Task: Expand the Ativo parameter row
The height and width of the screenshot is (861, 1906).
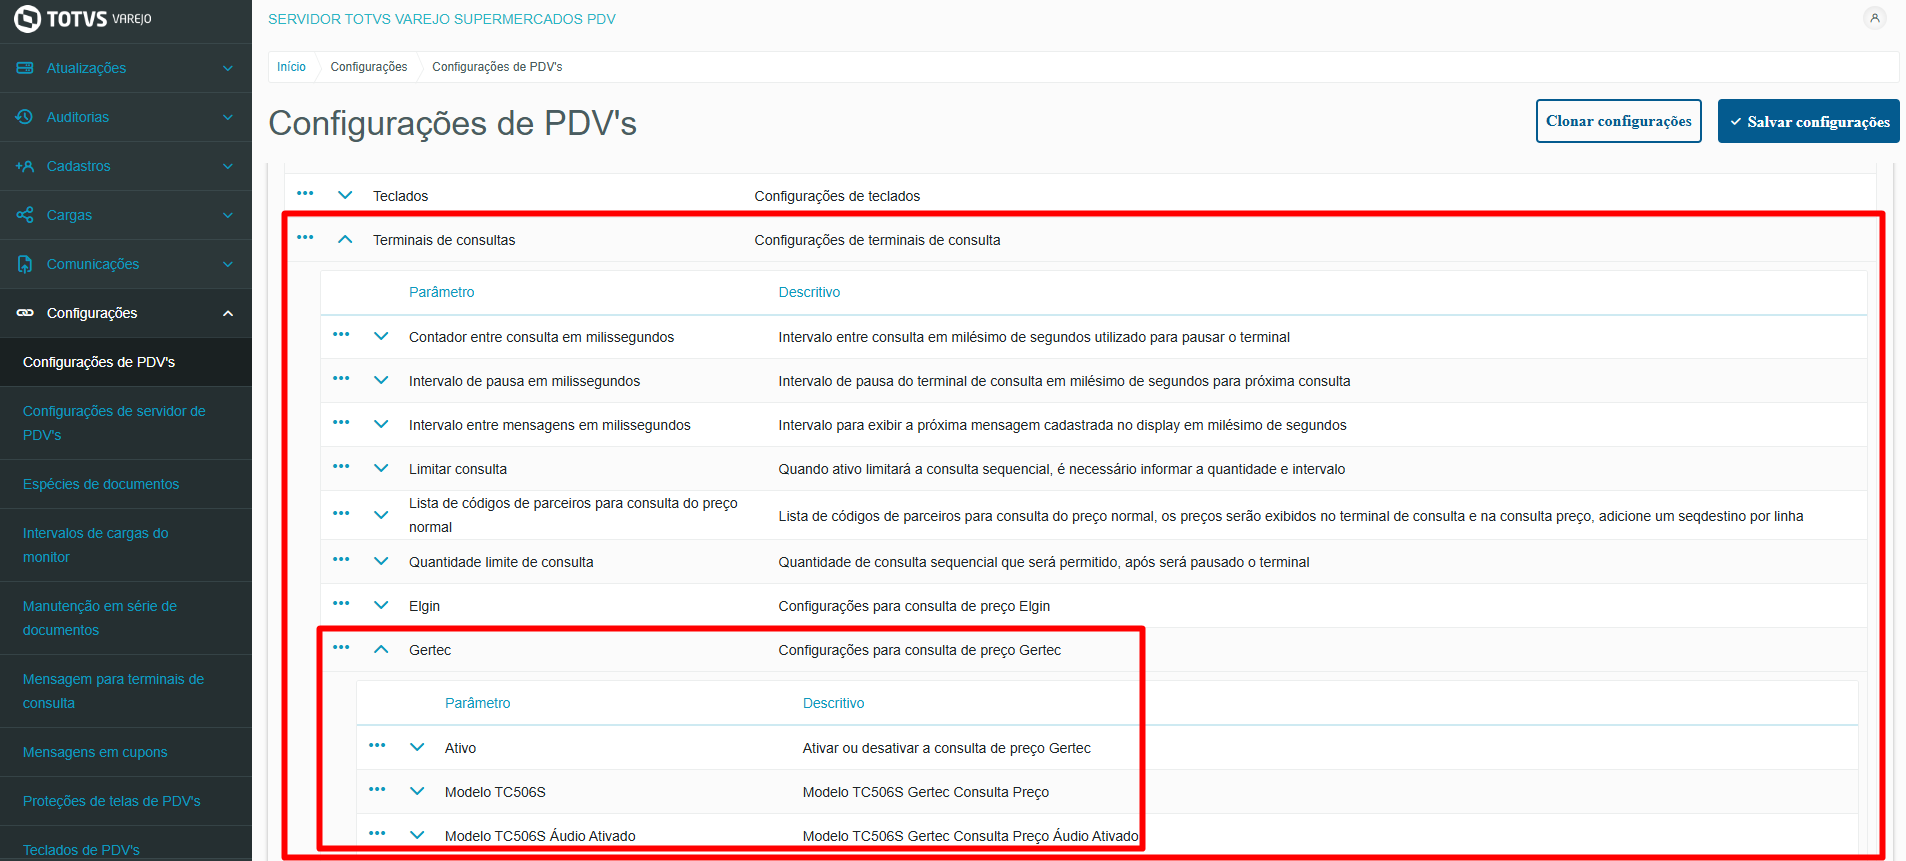Action: pos(417,747)
